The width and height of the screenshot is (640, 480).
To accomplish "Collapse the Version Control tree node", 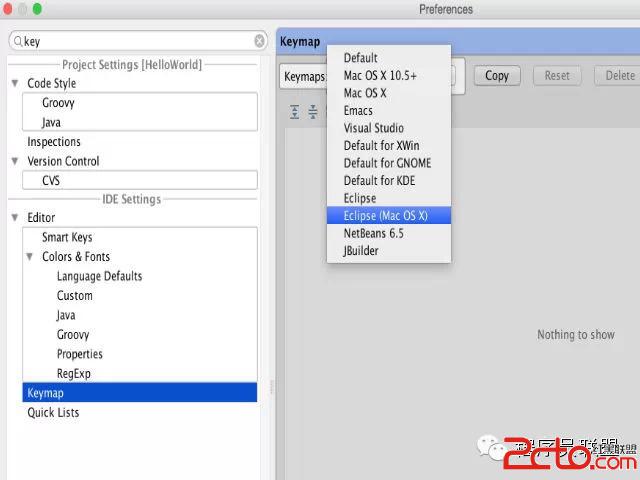I will click(x=15, y=161).
